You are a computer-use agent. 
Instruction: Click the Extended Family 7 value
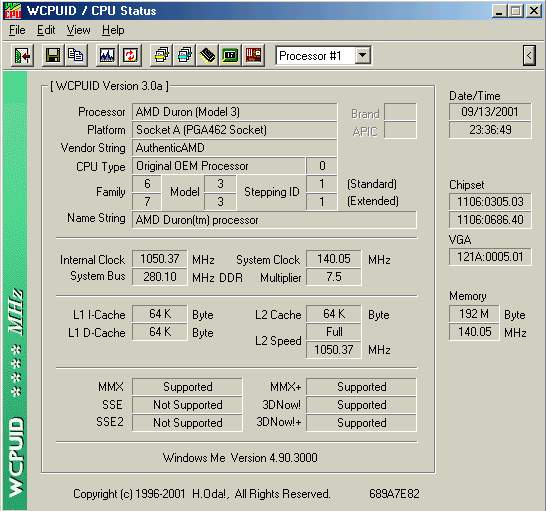pyautogui.click(x=147, y=202)
